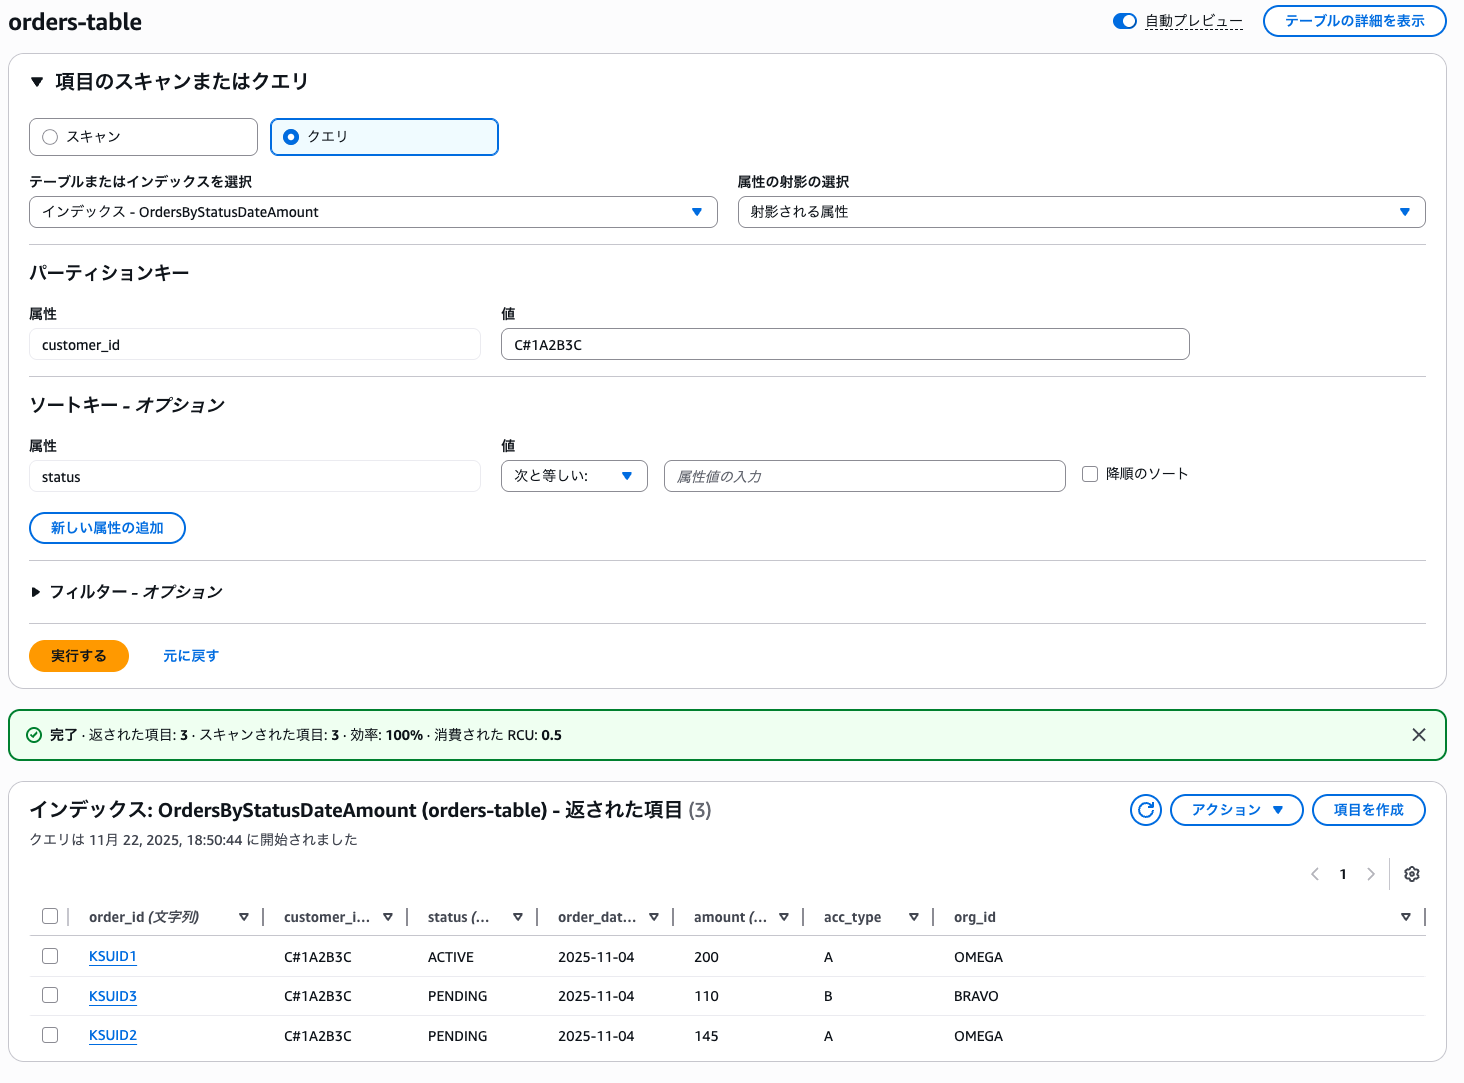This screenshot has height=1083, width=1464.
Task: Open the アクション menu
Action: (1236, 810)
